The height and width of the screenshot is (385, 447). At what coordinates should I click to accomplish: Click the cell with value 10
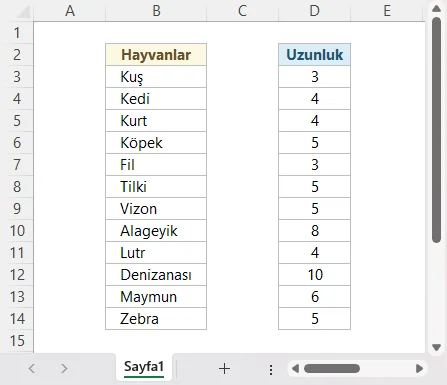[x=314, y=275]
